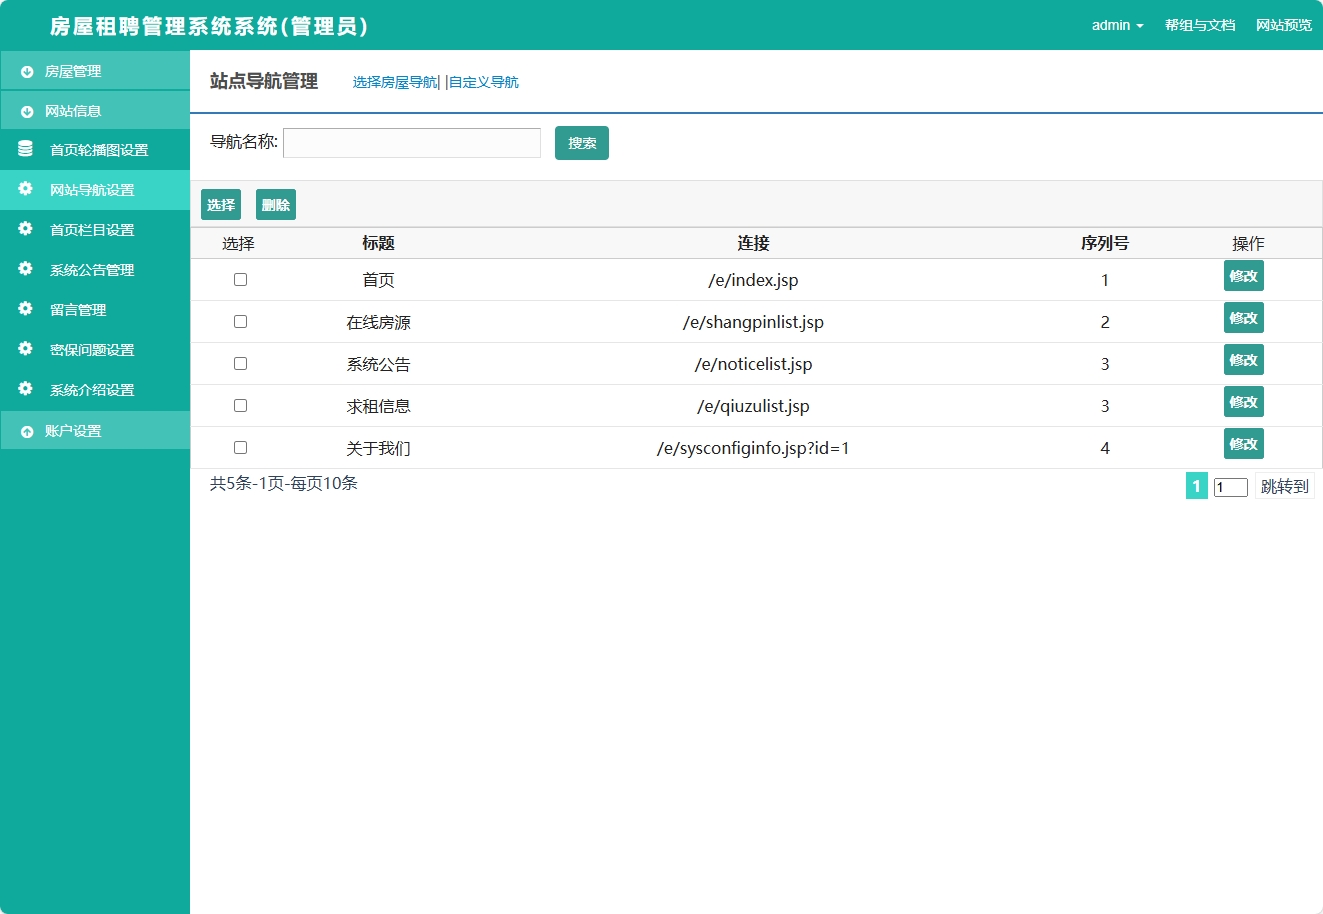The width and height of the screenshot is (1323, 914).
Task: Check the 关于我们 row checkbox
Action: (x=240, y=448)
